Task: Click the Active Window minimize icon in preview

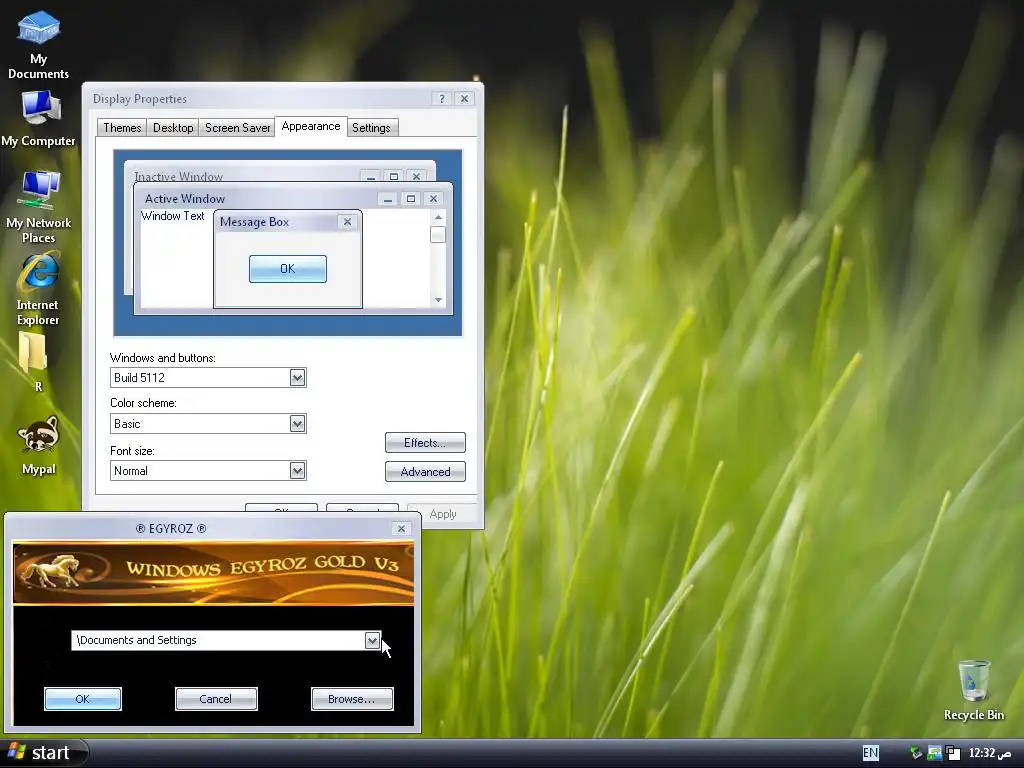Action: (388, 199)
